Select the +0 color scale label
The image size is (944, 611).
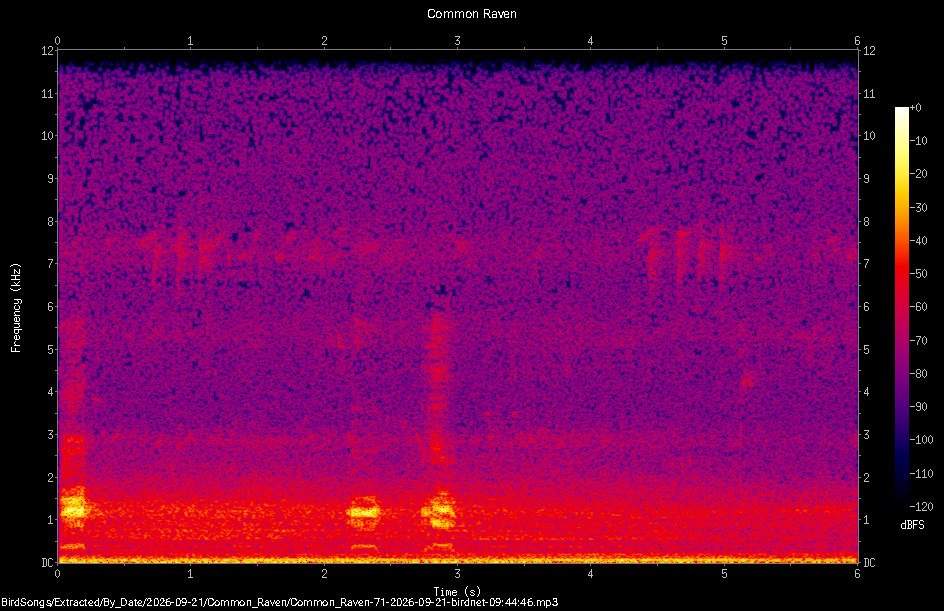915,108
